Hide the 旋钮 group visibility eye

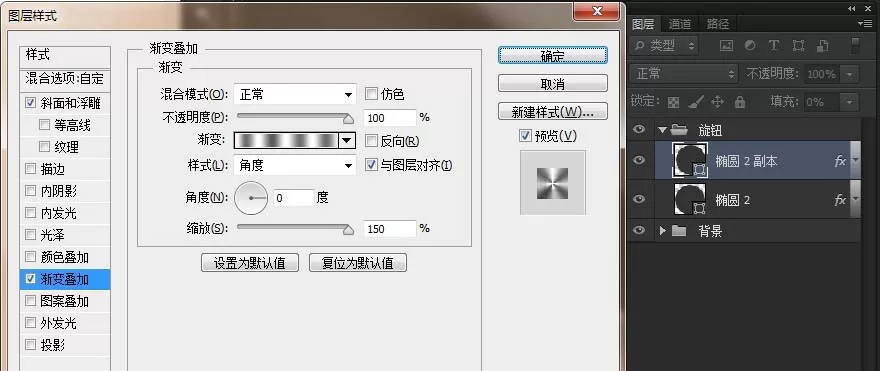click(x=639, y=130)
